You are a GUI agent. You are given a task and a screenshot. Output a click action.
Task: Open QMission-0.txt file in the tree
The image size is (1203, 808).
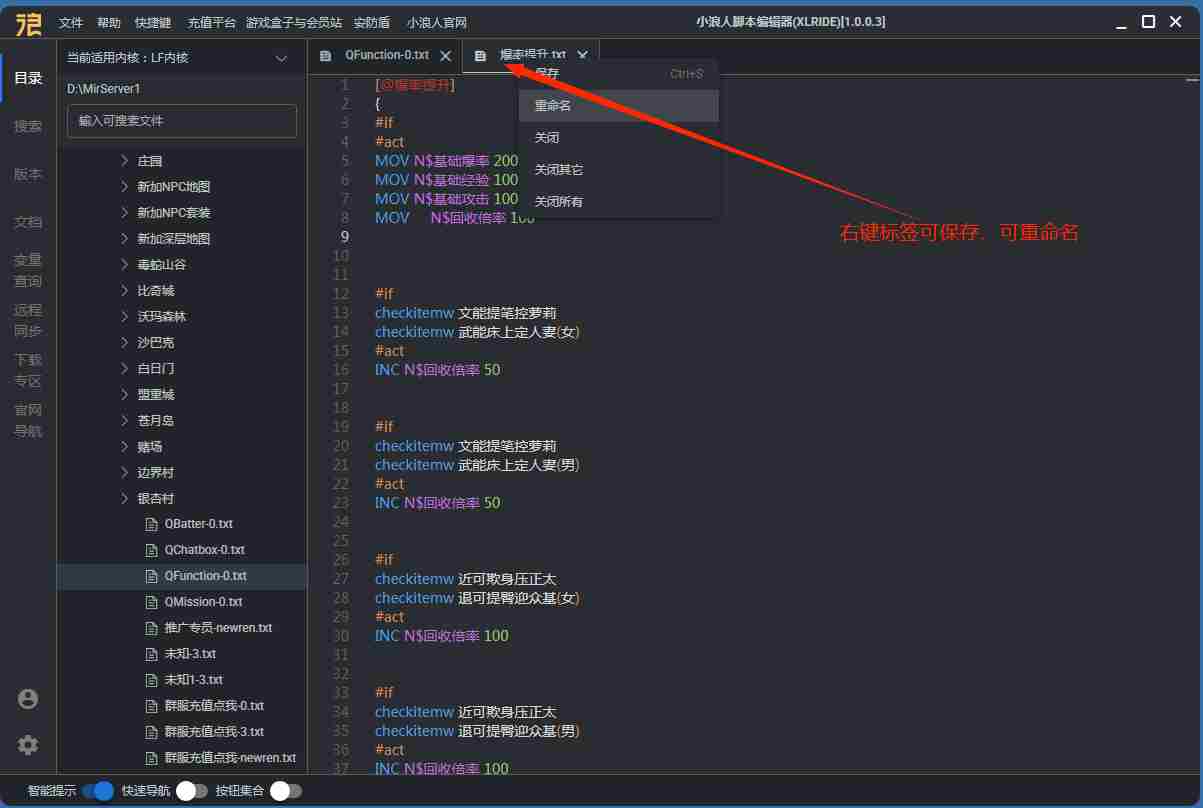(204, 602)
